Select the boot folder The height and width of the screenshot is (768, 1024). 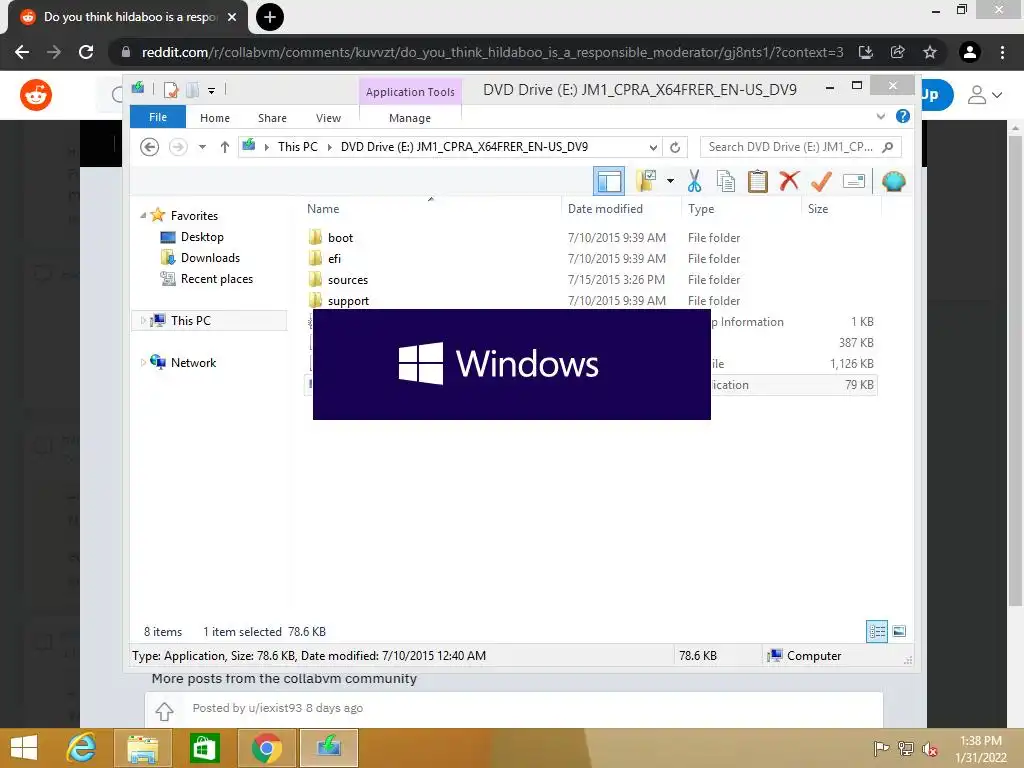click(340, 238)
